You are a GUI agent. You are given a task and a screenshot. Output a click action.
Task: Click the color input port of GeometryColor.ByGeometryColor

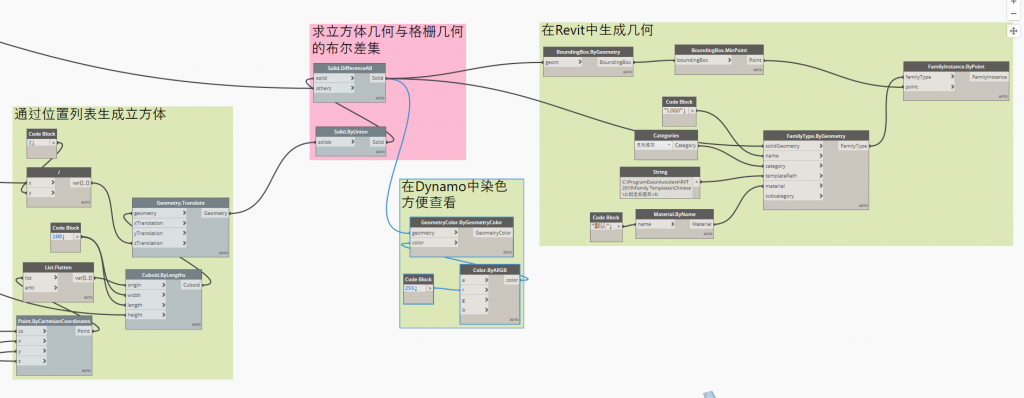434,242
